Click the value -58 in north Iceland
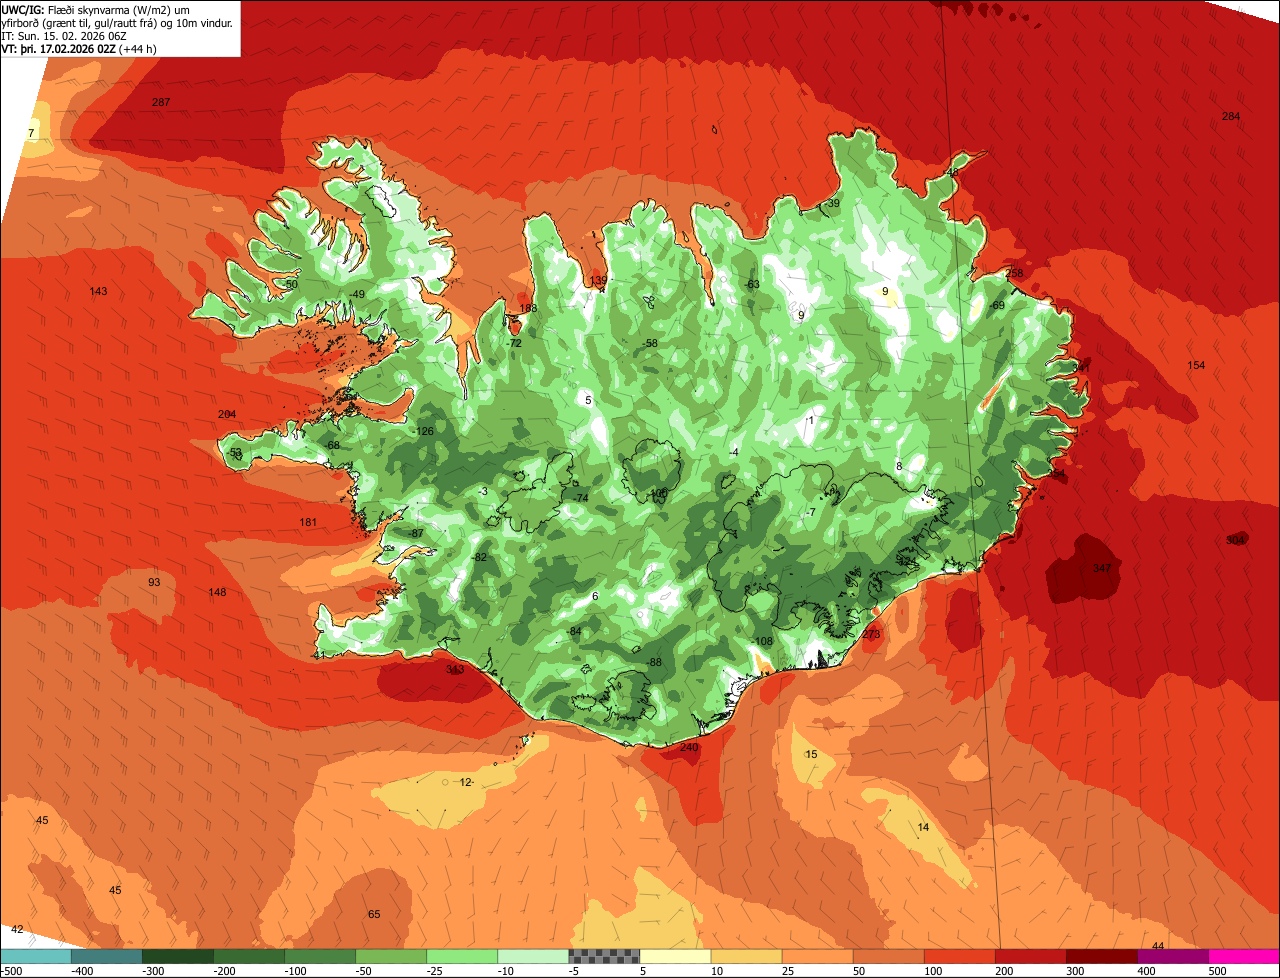 pos(650,344)
